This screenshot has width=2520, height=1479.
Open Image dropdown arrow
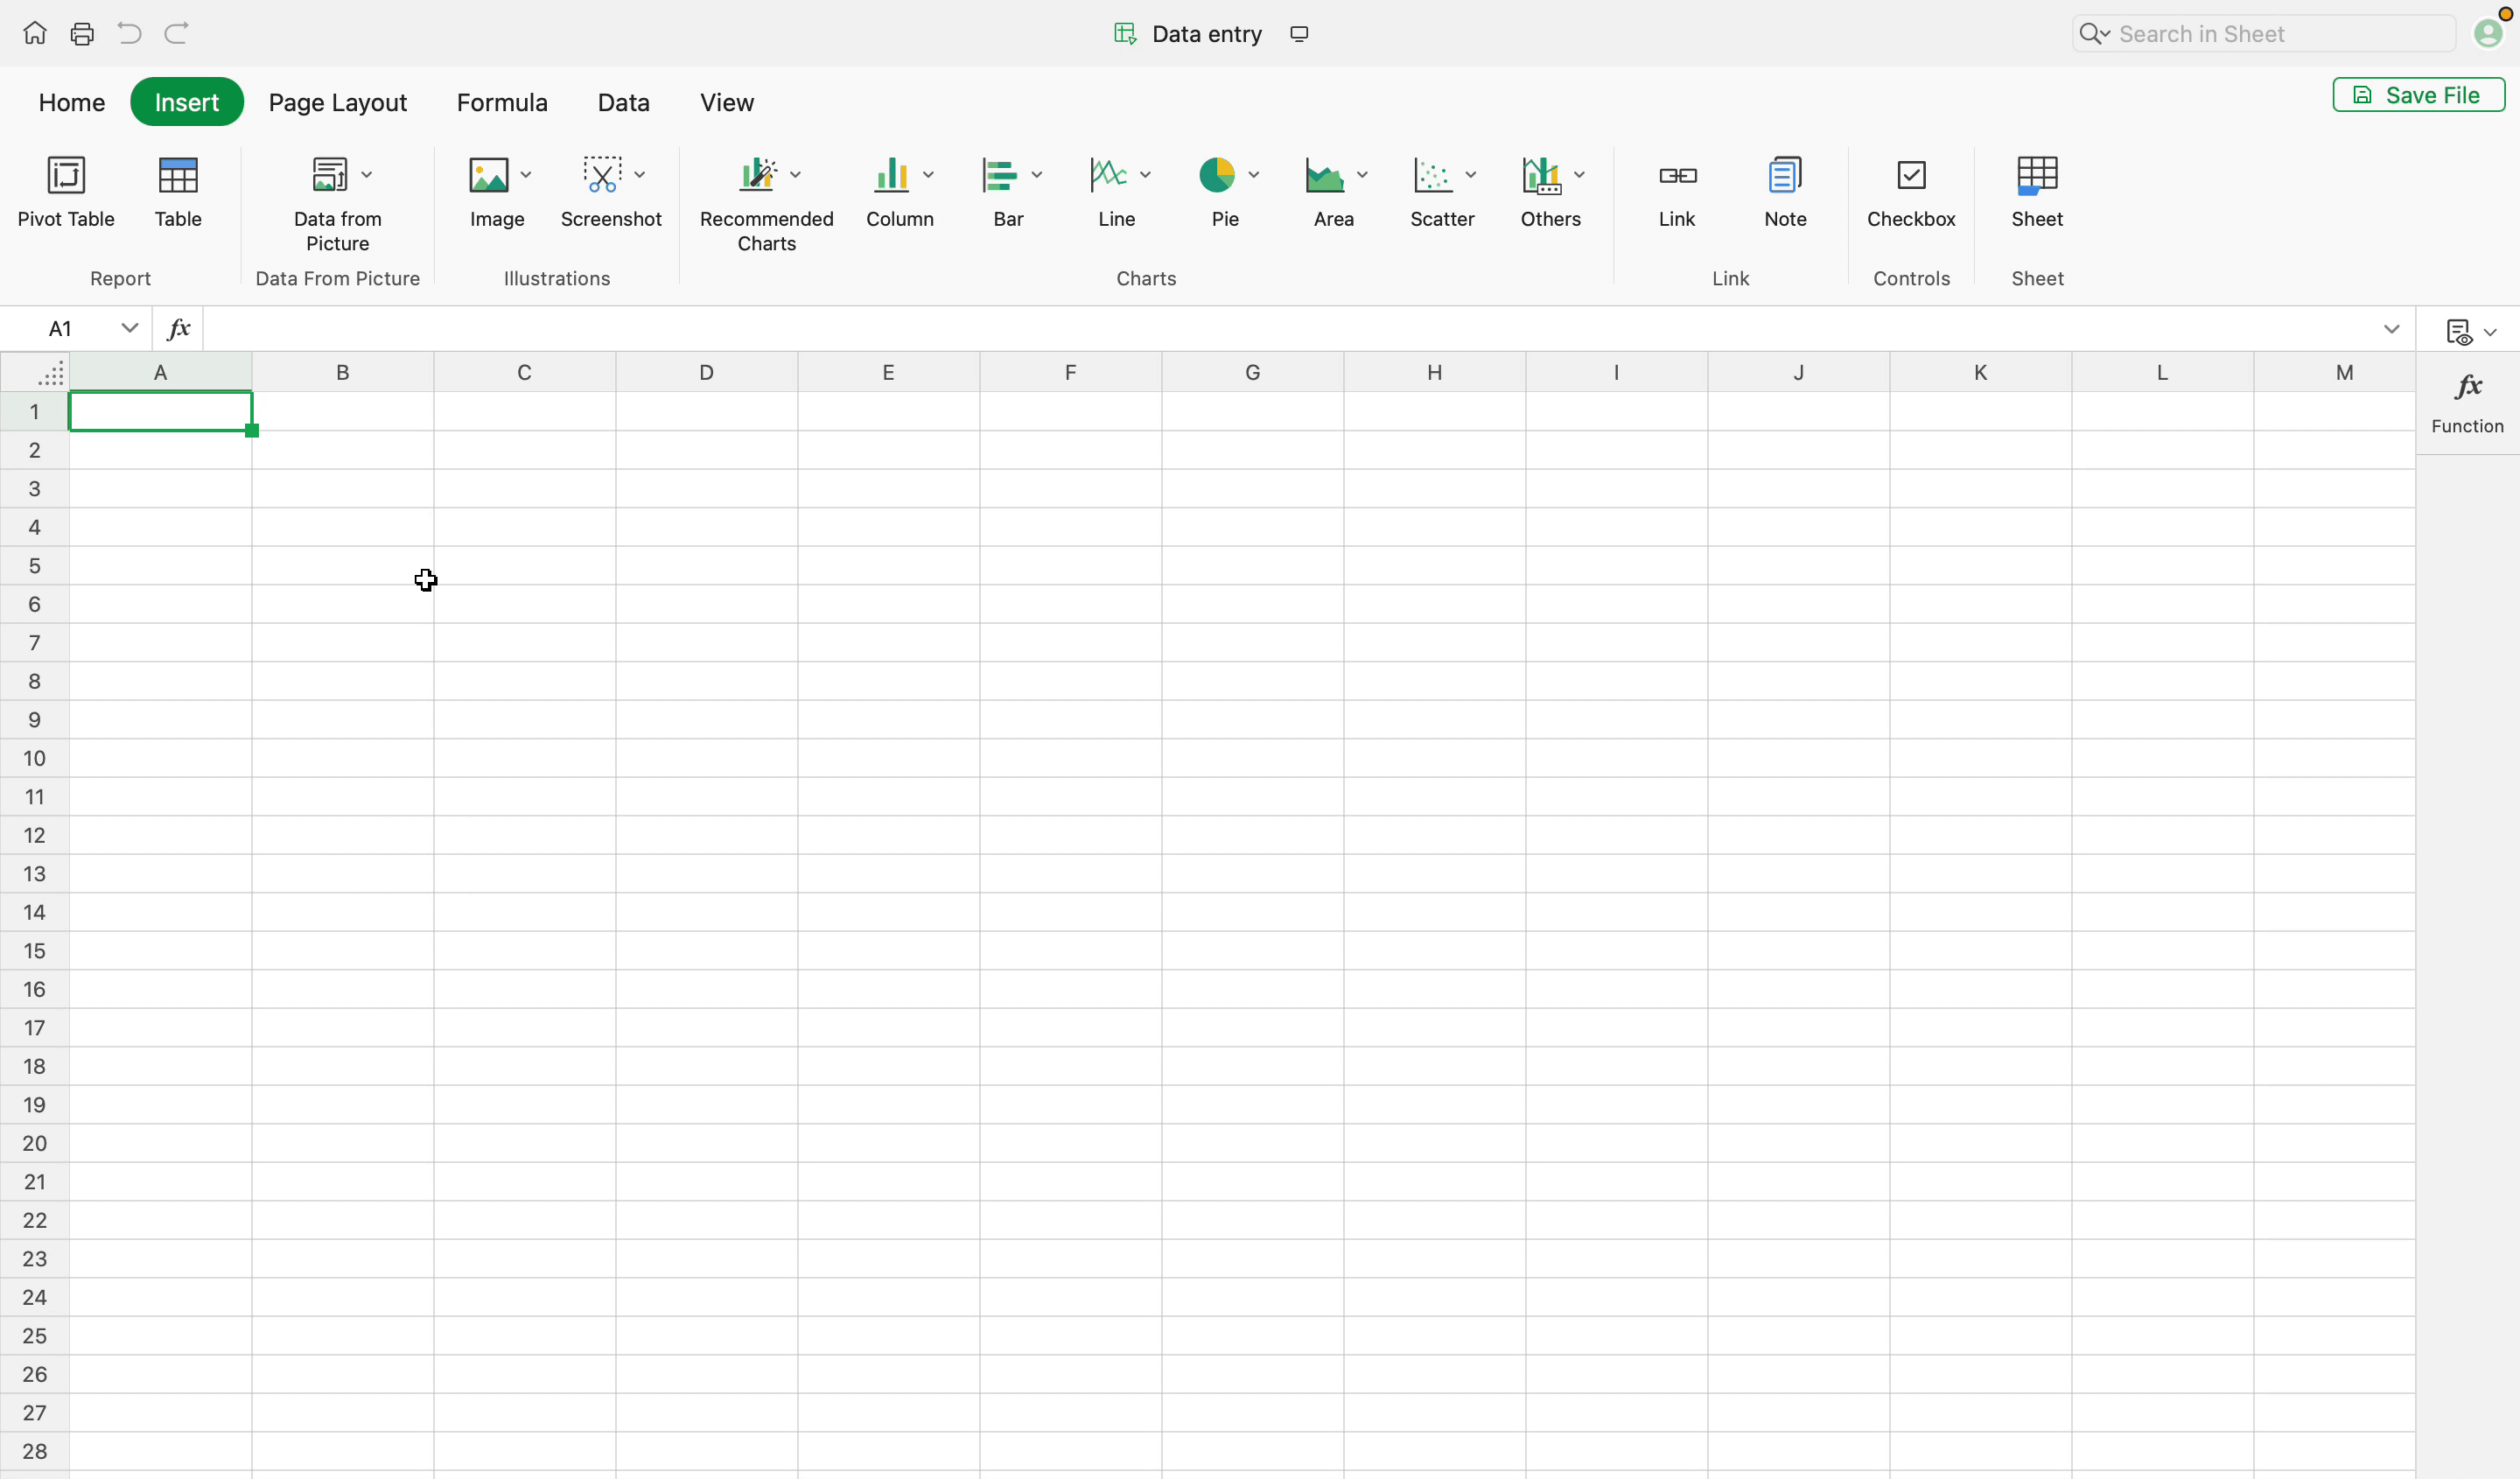(x=526, y=175)
